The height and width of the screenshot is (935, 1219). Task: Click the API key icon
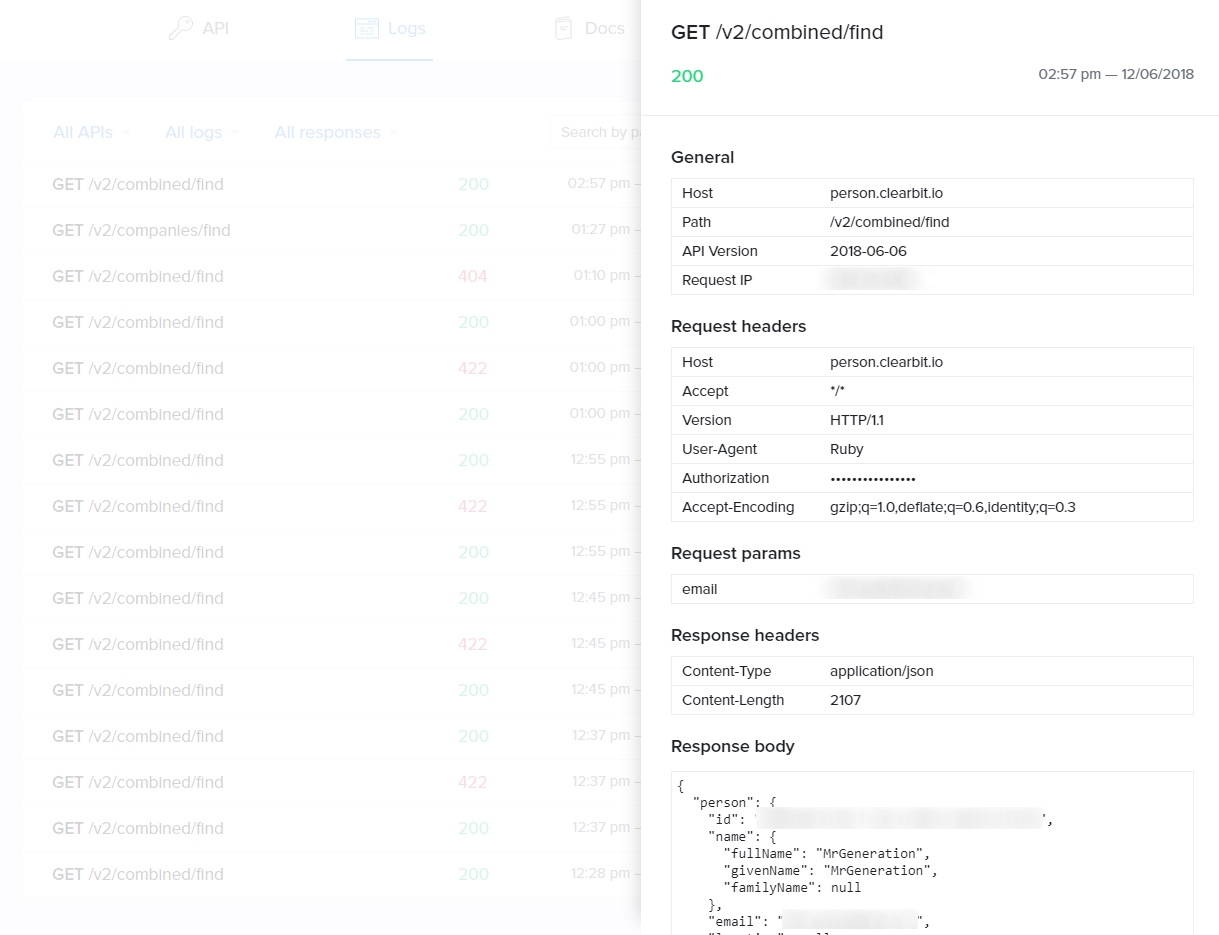click(181, 28)
